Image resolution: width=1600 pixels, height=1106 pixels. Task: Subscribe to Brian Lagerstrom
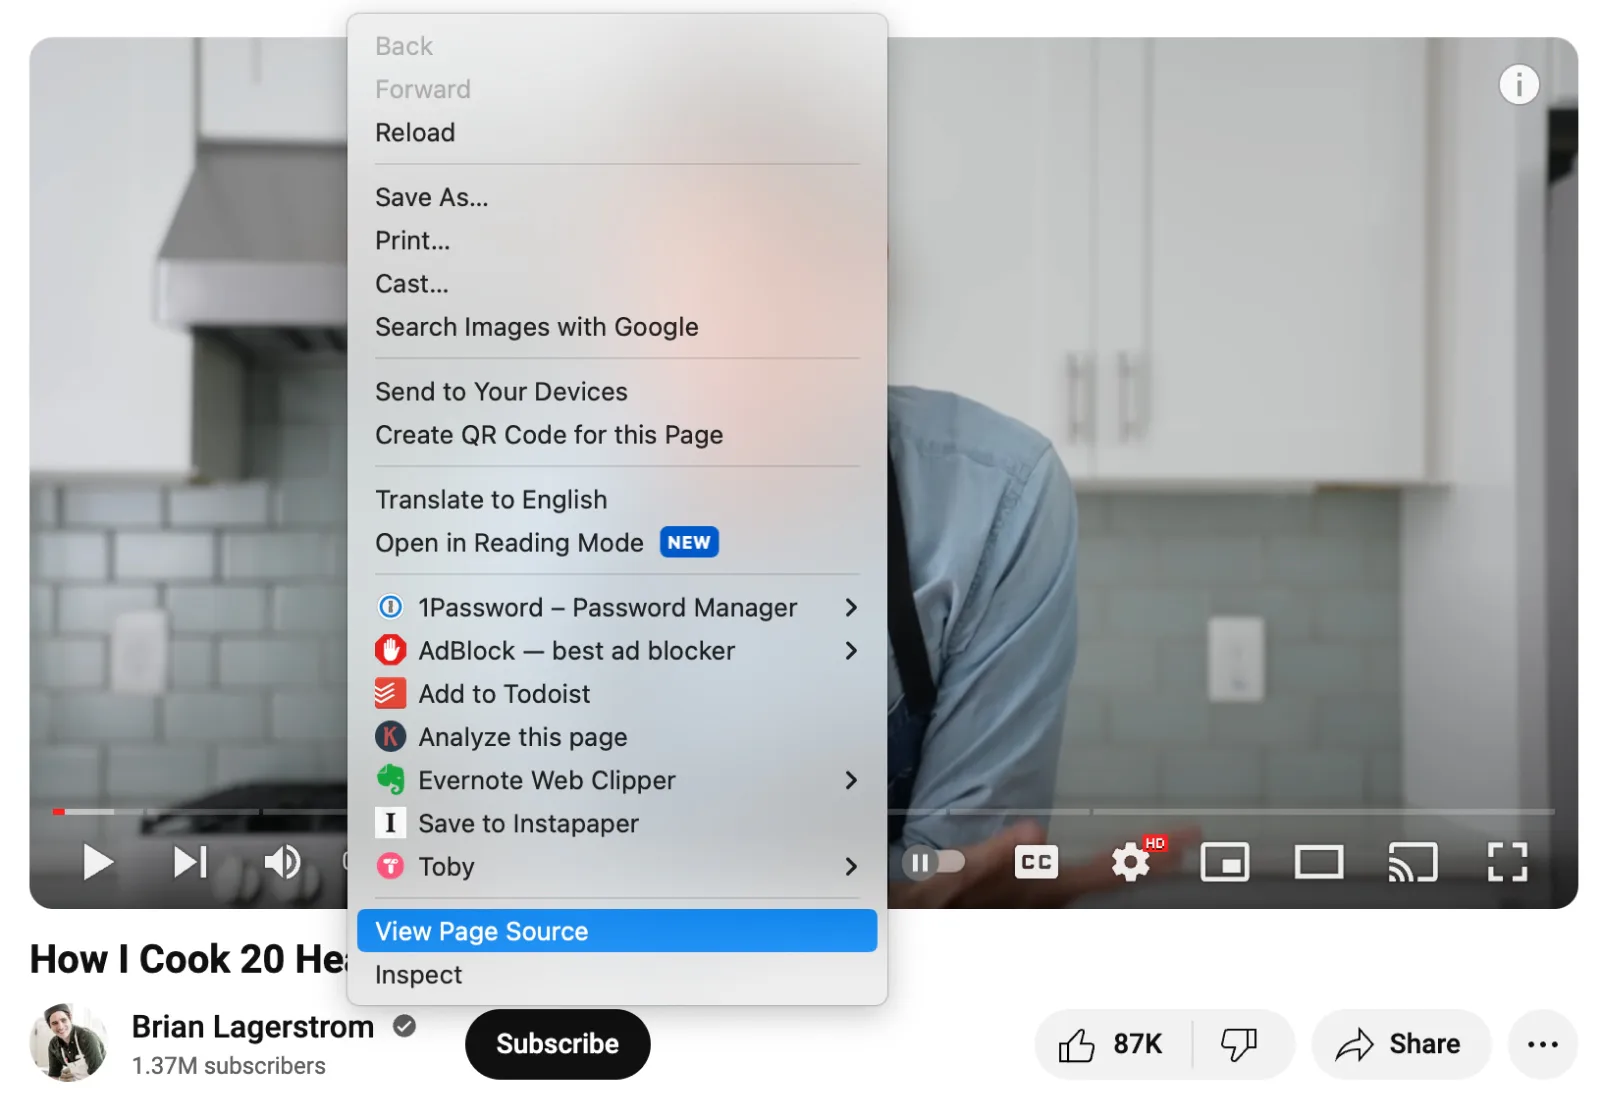557,1044
